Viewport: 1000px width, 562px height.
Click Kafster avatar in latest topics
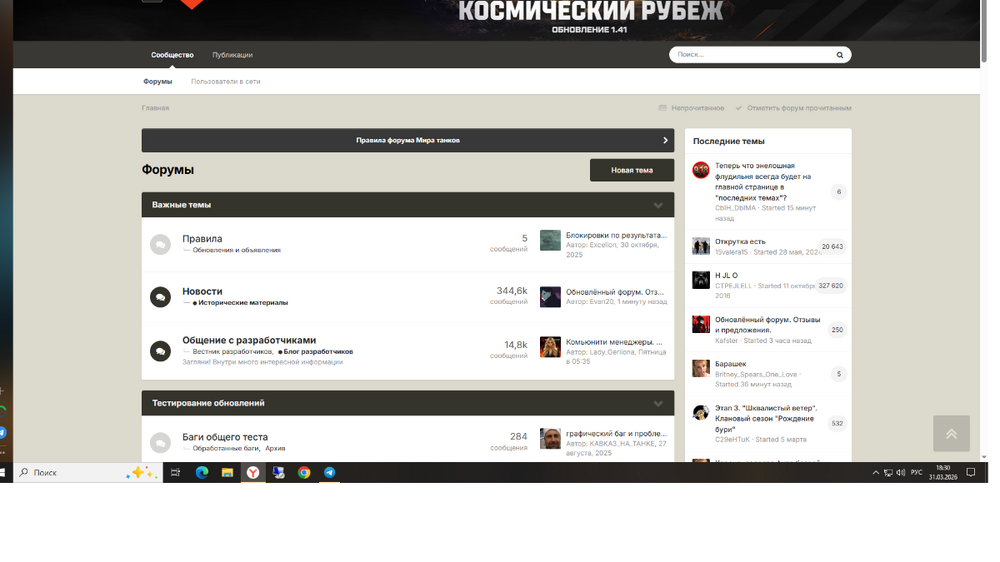(701, 324)
